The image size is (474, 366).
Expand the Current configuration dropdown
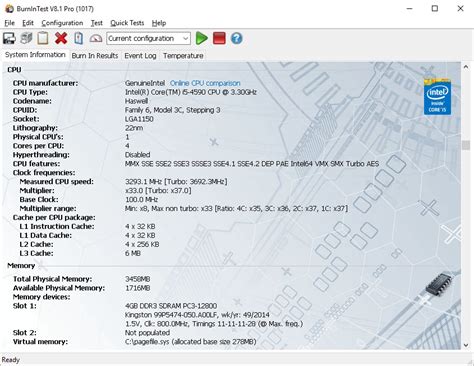[148, 38]
